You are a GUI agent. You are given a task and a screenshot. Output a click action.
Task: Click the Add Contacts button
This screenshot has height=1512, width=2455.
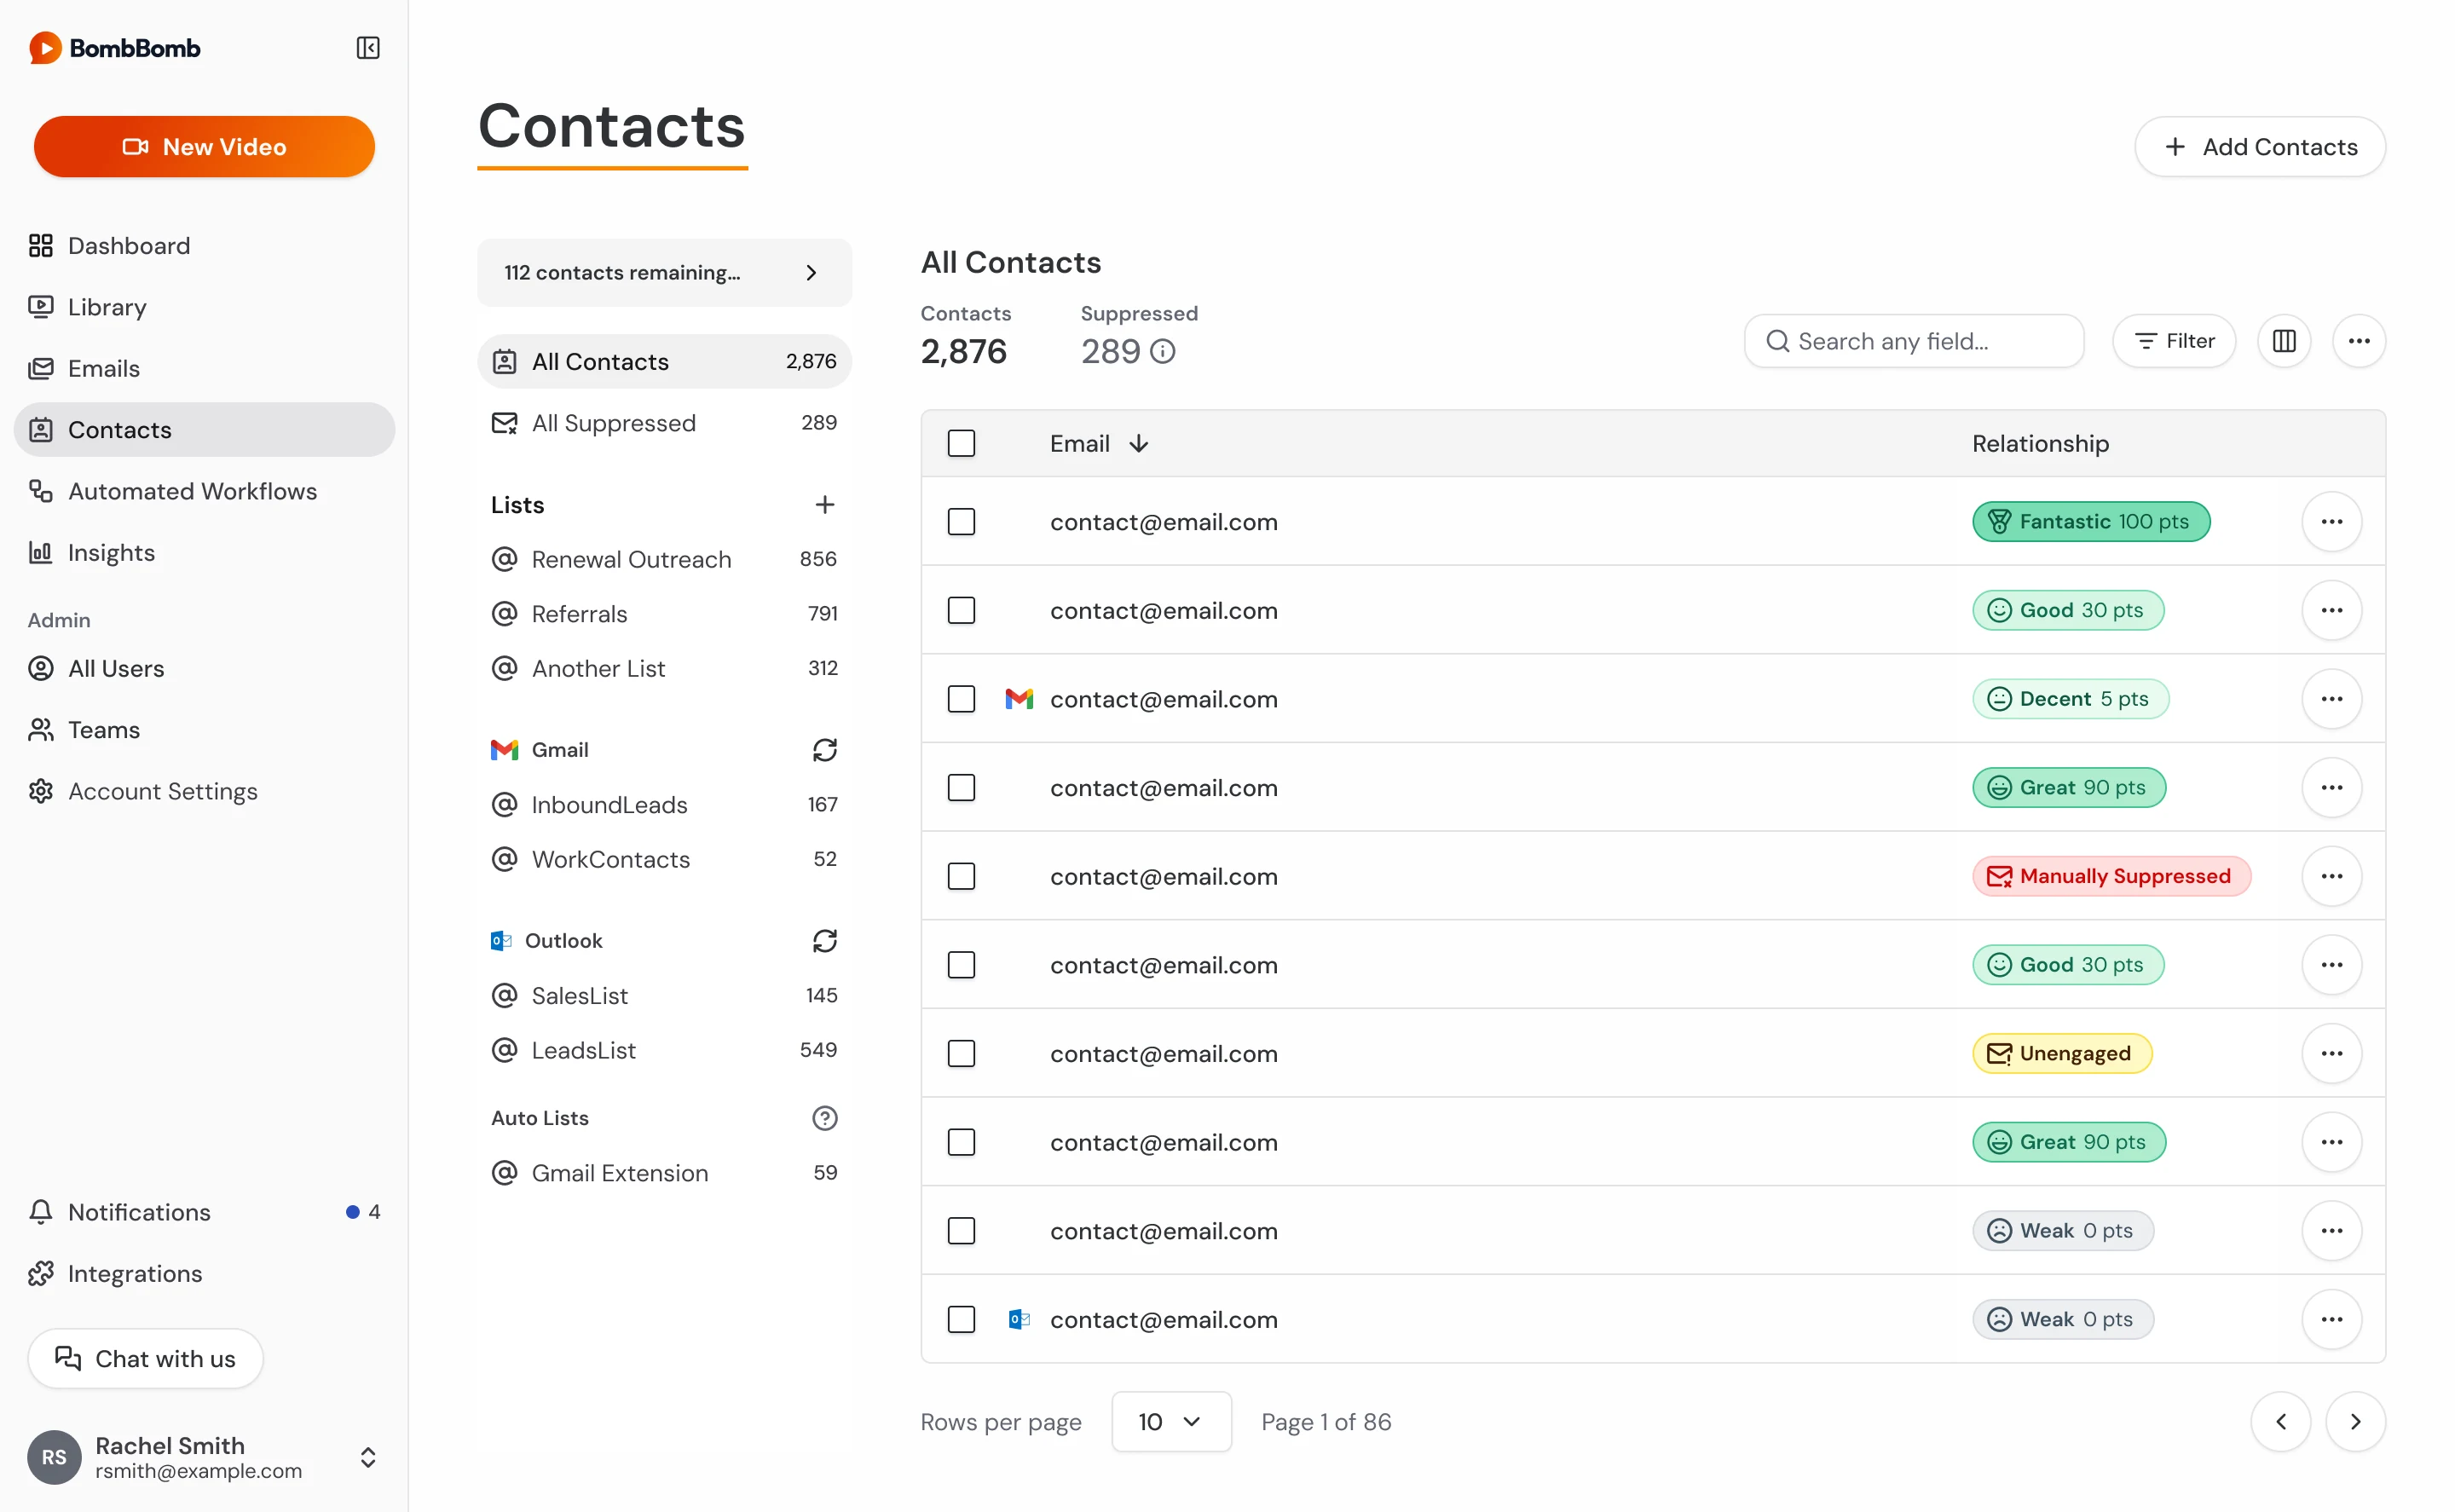tap(2260, 147)
